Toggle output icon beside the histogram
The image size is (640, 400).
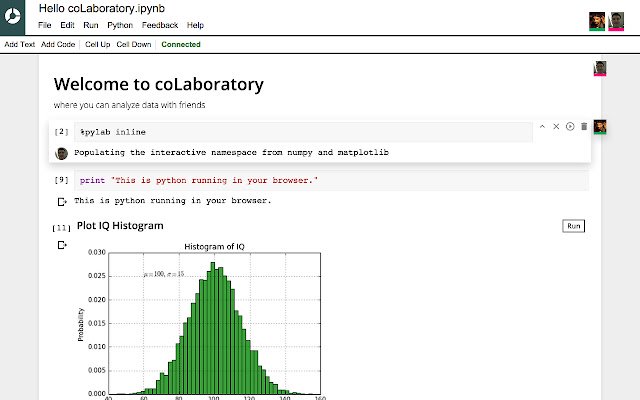click(x=62, y=245)
